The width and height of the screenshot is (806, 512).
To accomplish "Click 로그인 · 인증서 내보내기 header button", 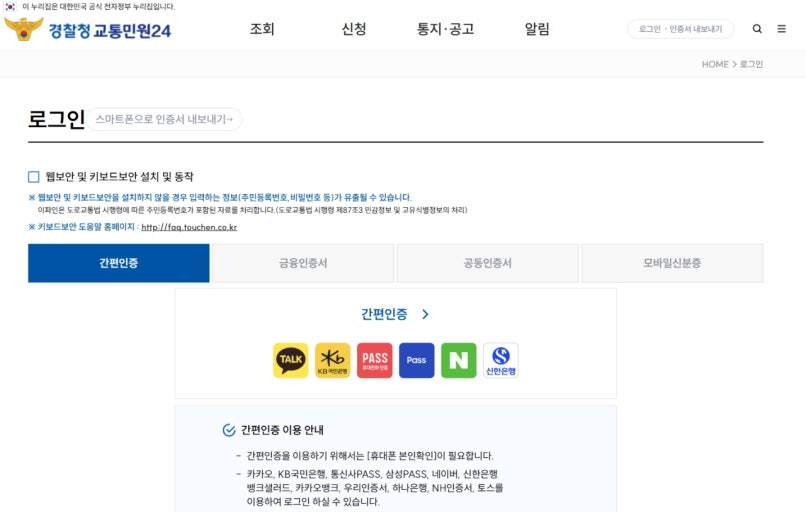I will (x=681, y=29).
